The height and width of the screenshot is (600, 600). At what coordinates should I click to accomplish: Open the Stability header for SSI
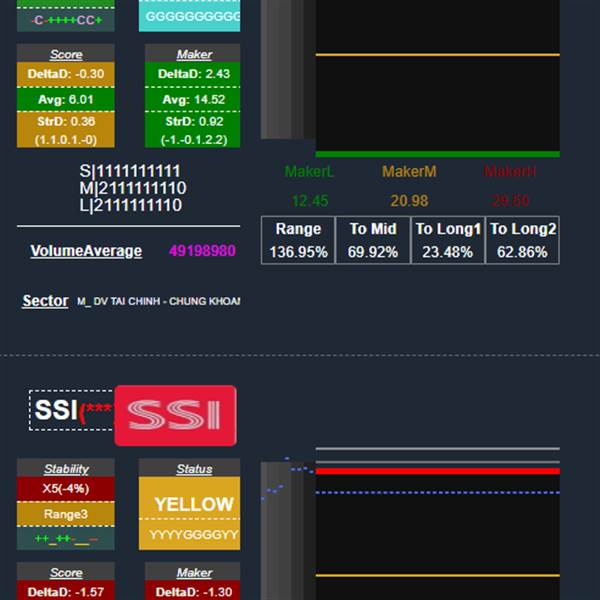click(66, 468)
